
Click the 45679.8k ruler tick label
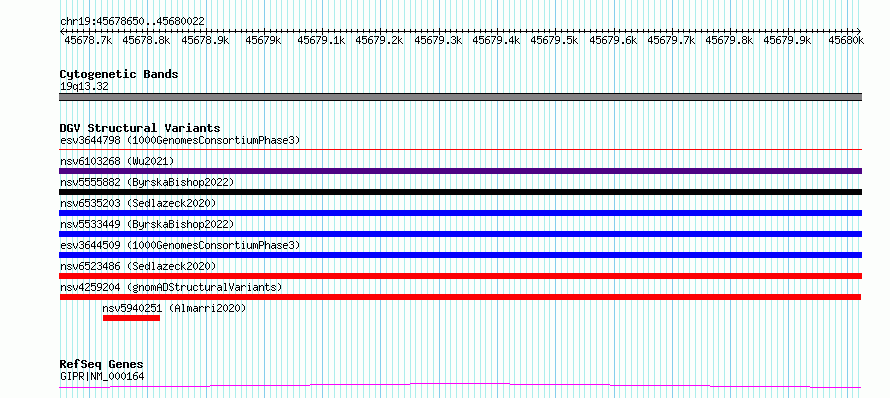coord(729,40)
